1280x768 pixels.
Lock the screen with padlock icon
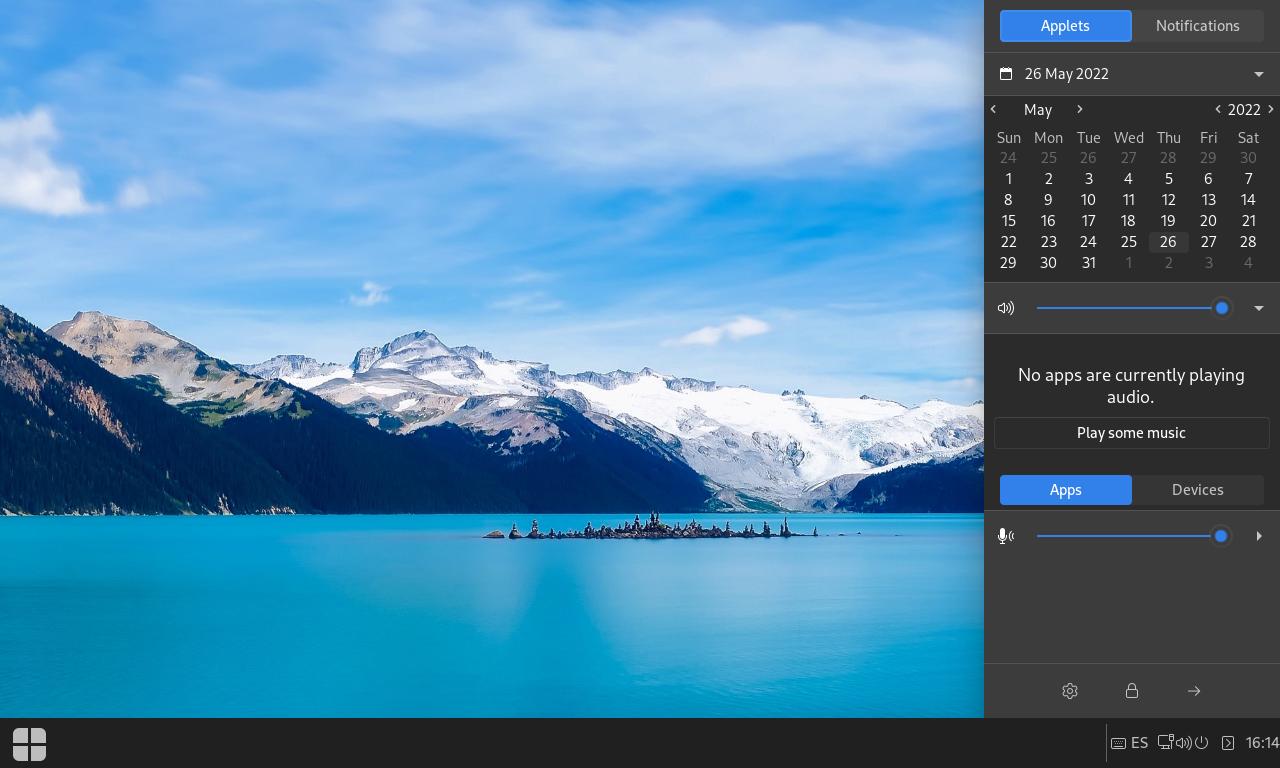coord(1132,691)
